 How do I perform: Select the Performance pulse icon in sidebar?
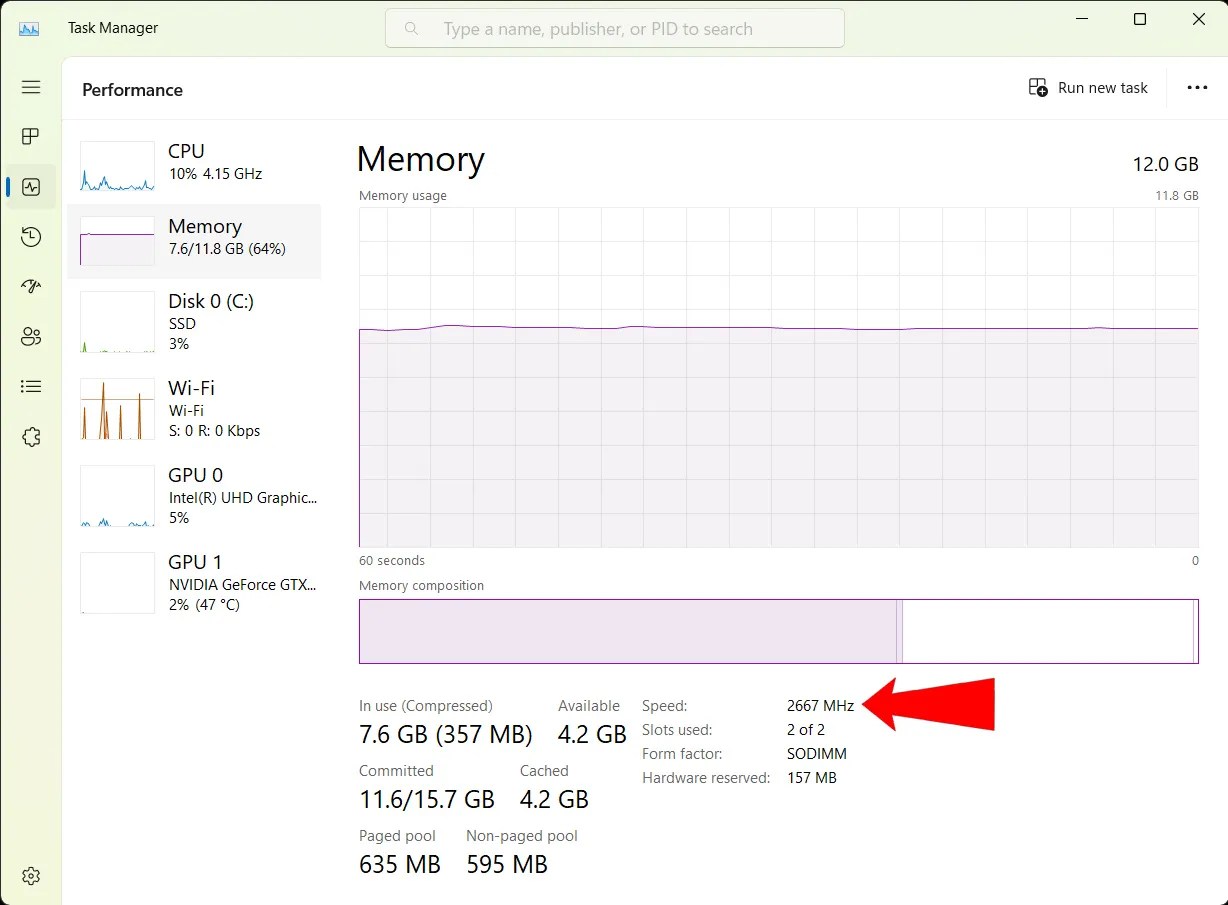tap(31, 186)
